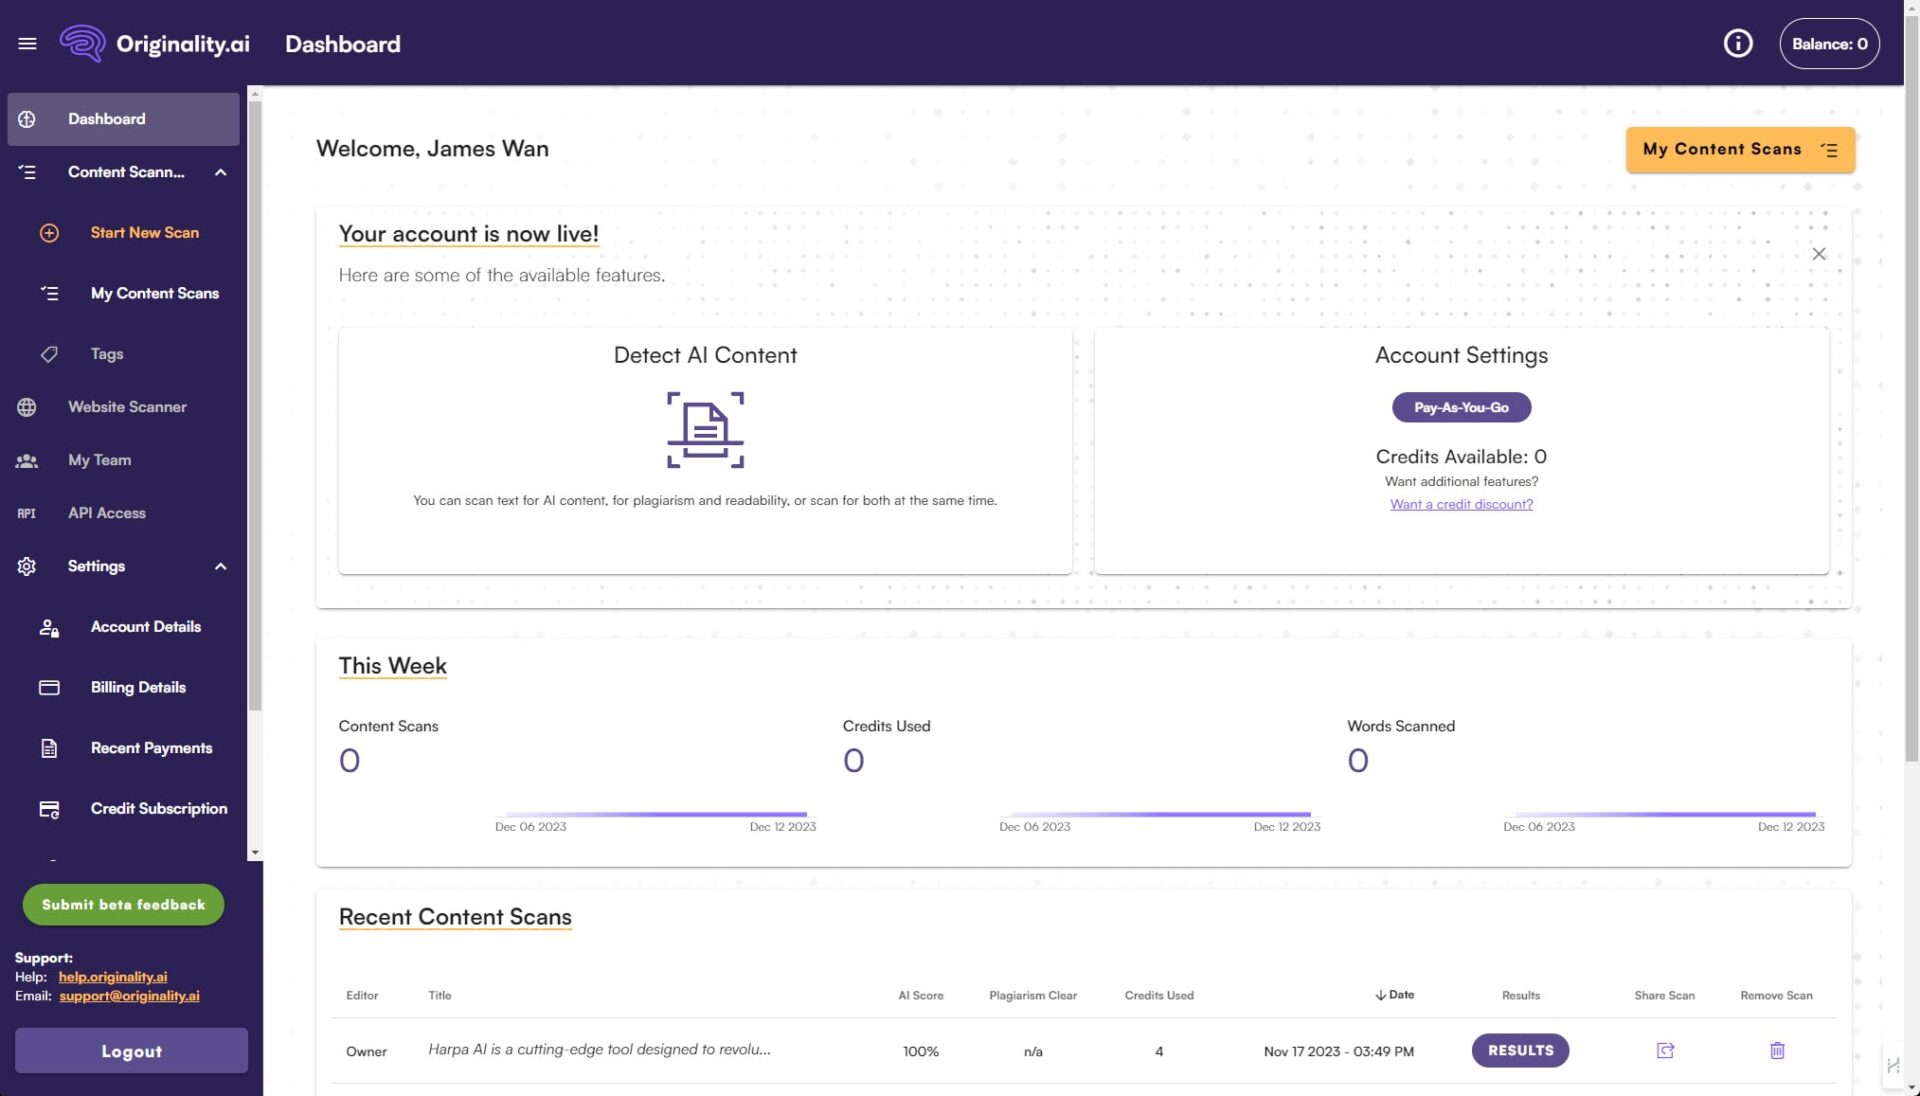Click the Detect AI Content card heading
Image resolution: width=1920 pixels, height=1096 pixels.
coord(705,356)
